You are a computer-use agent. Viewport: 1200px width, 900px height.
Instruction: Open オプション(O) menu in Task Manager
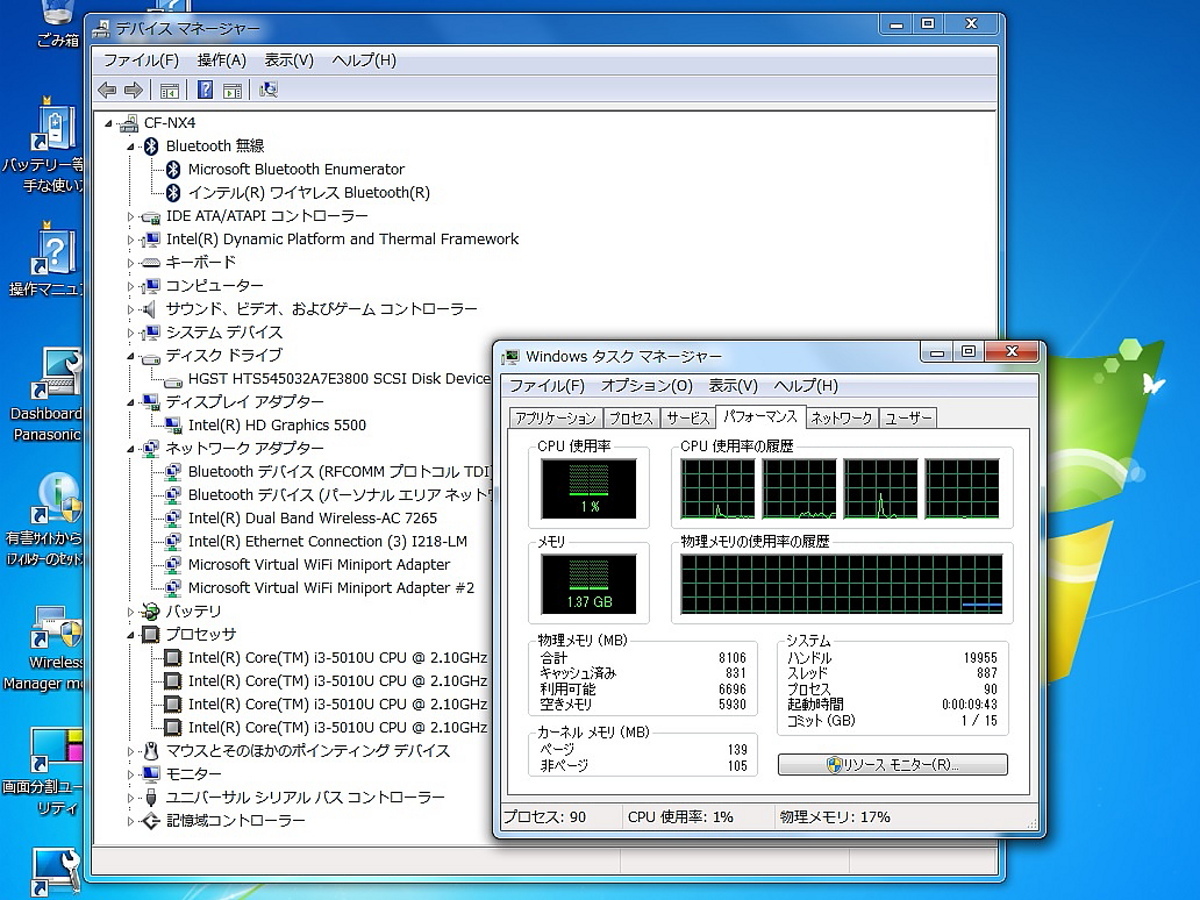646,386
